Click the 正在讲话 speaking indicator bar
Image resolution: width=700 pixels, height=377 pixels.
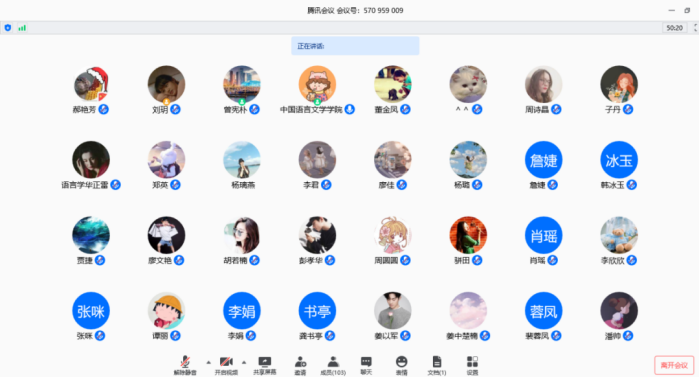355,46
